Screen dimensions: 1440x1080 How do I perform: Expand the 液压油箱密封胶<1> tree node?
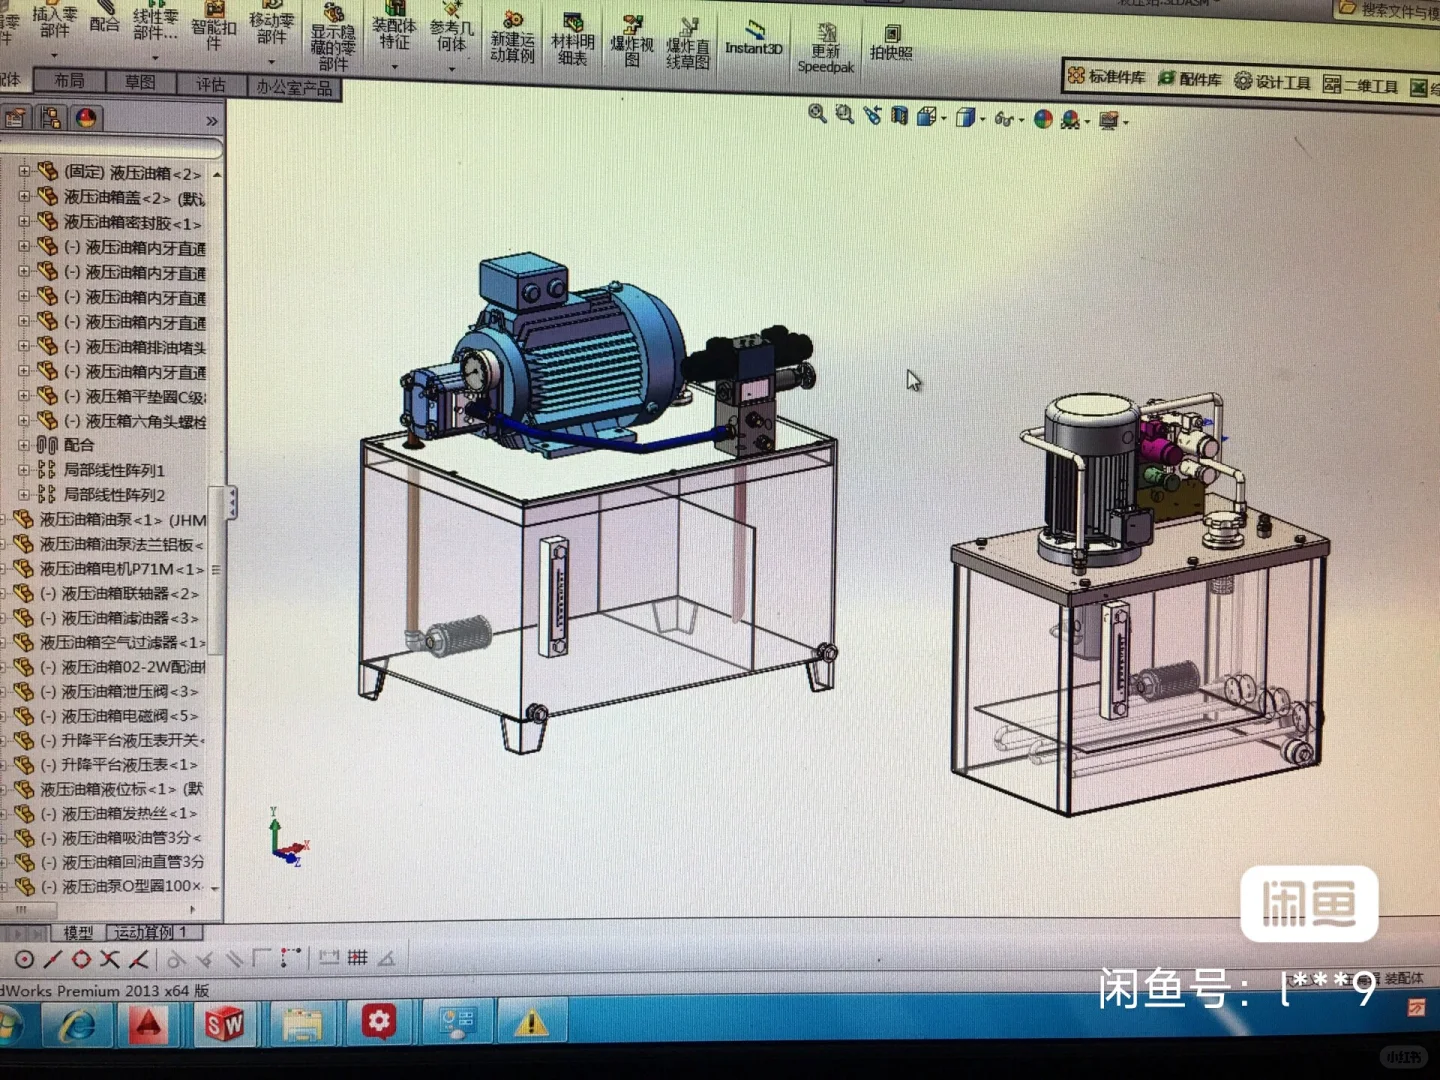[24, 222]
